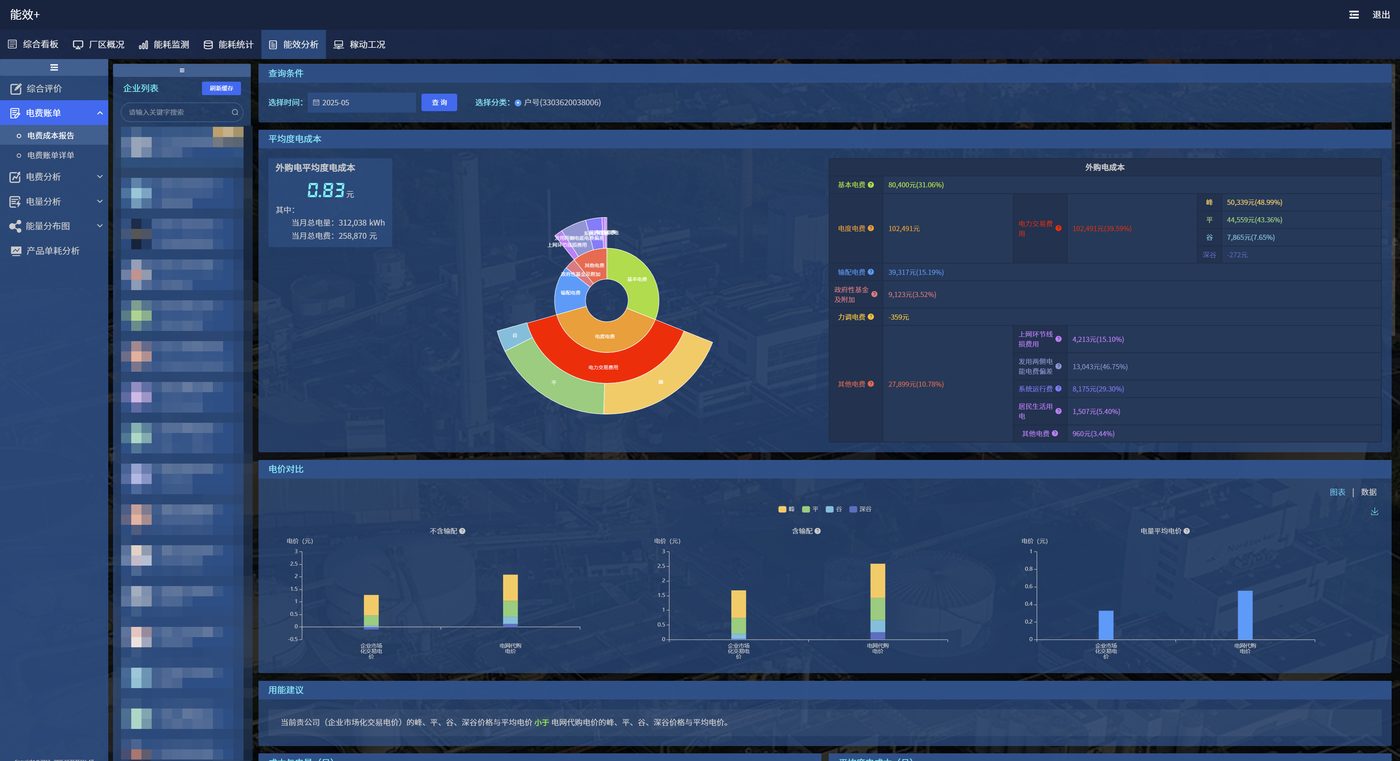
Task: Open 产品单耗分析 in the sidebar
Action: [52, 251]
